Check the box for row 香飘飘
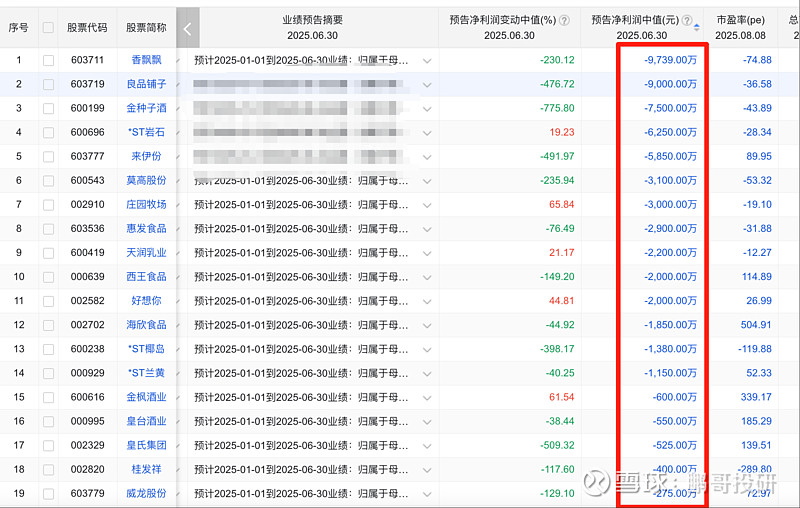The image size is (800, 508). tap(48, 60)
